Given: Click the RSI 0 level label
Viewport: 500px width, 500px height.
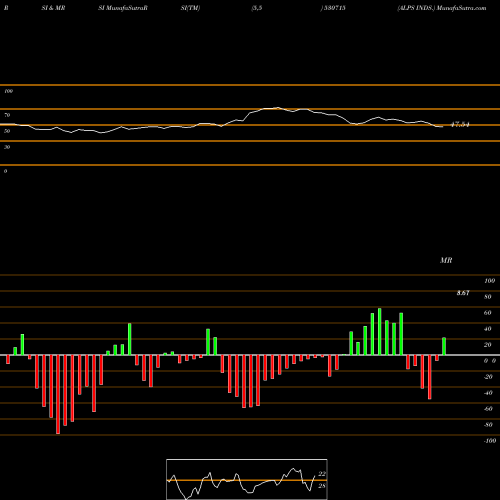Looking at the screenshot, I should [5, 171].
